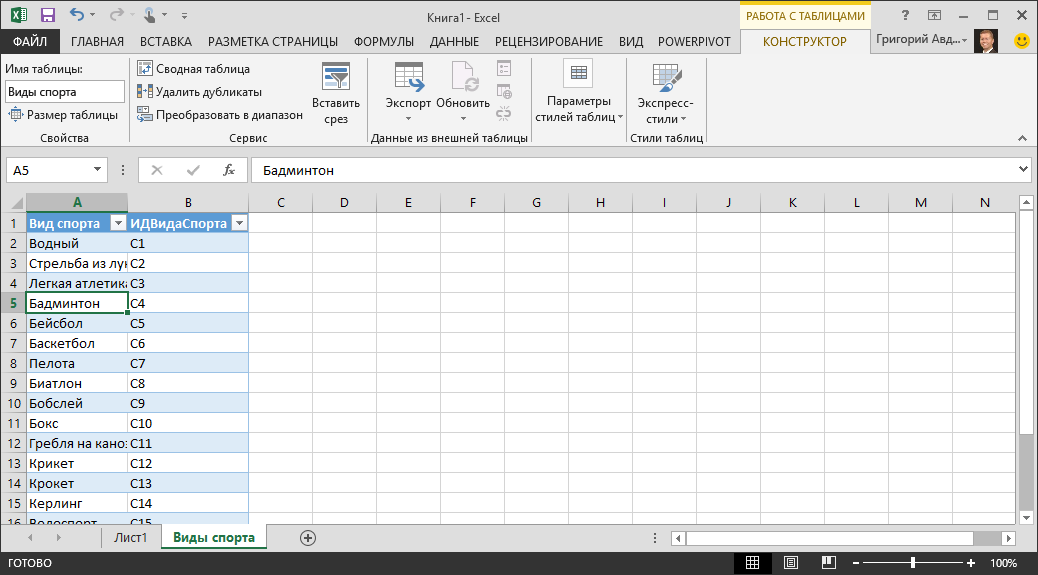
Task: Click the Сводная таблица pivot table icon
Action: tap(145, 69)
